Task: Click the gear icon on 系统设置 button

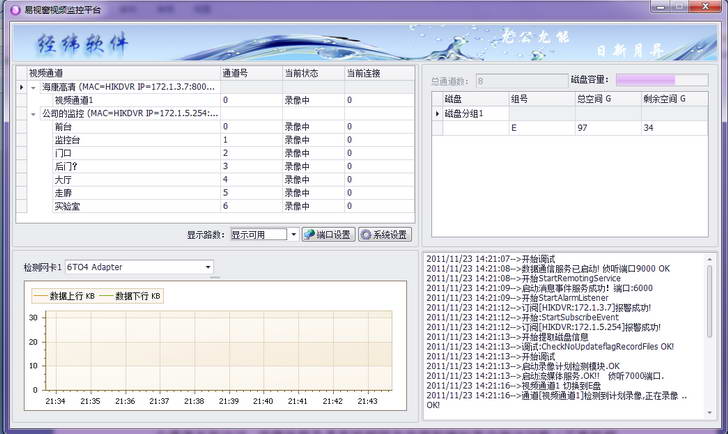Action: (366, 235)
